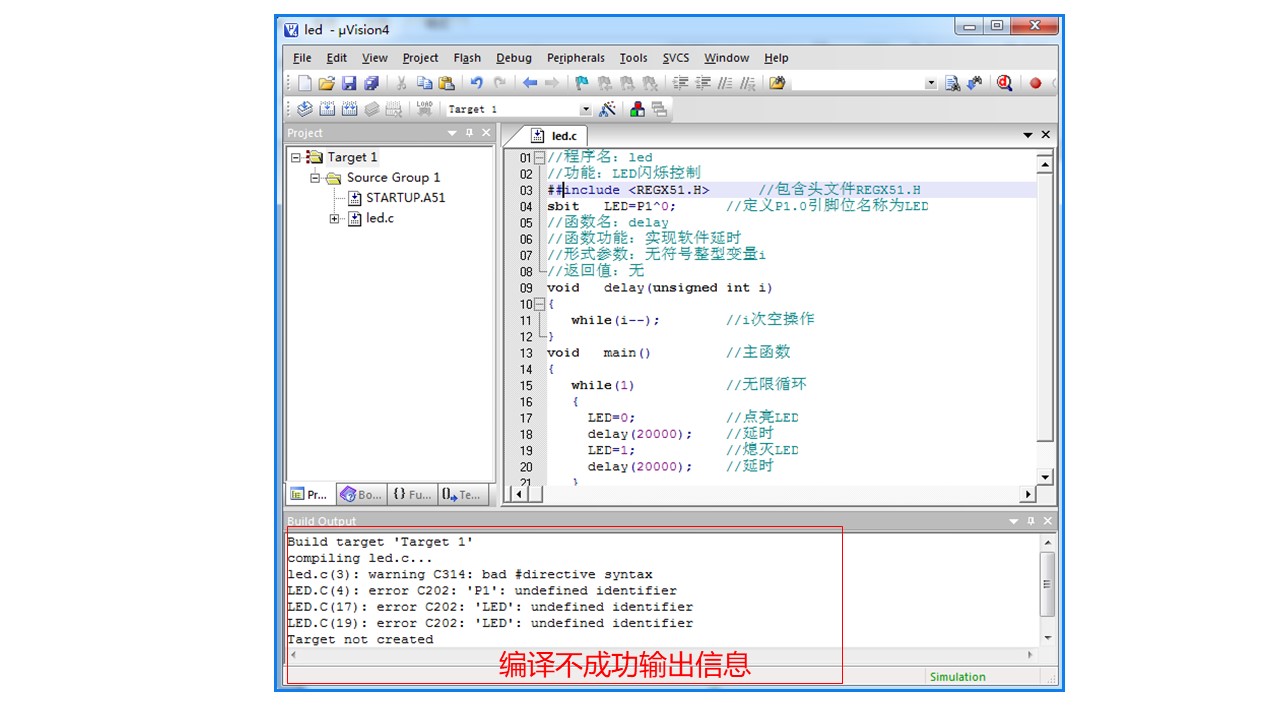Open the Project panel options dropdown
Viewport: 1280px width, 720px height.
[x=452, y=133]
